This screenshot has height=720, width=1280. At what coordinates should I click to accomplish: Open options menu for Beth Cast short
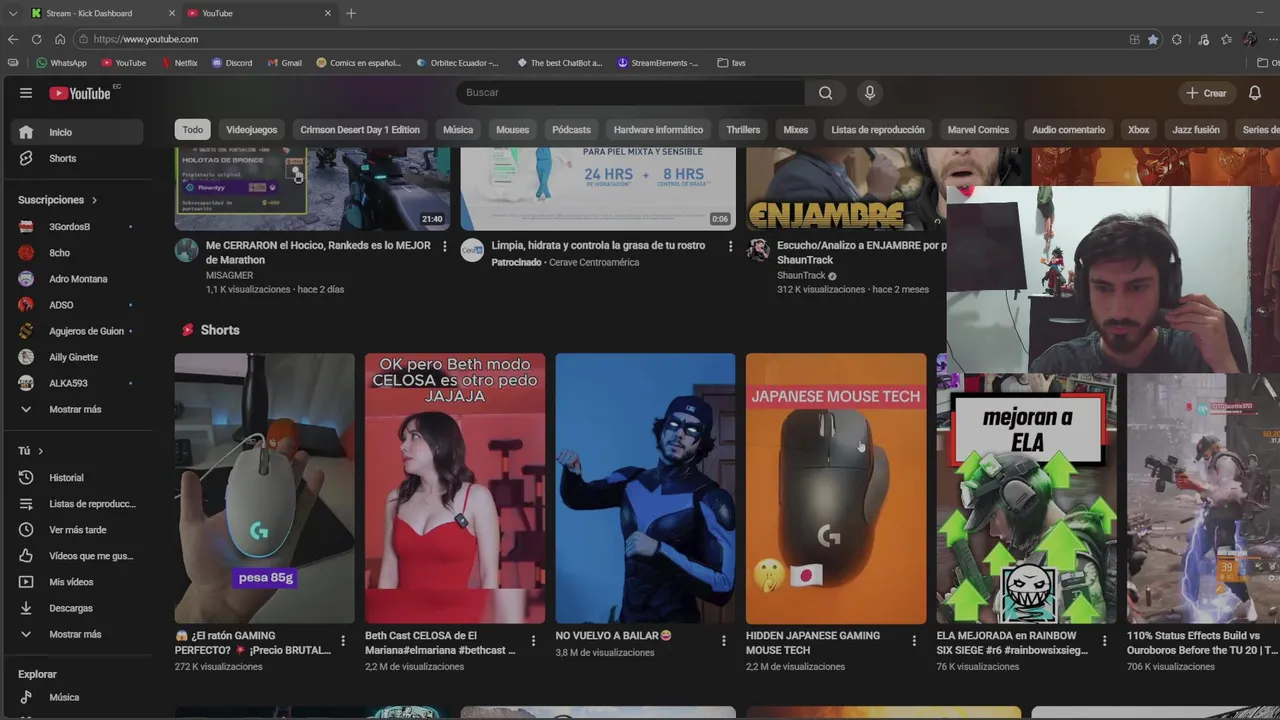(x=533, y=641)
